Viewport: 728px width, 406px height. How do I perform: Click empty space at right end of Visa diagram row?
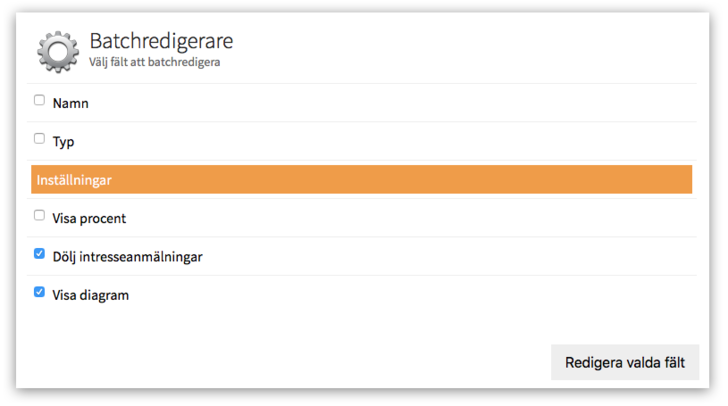[x=600, y=296]
